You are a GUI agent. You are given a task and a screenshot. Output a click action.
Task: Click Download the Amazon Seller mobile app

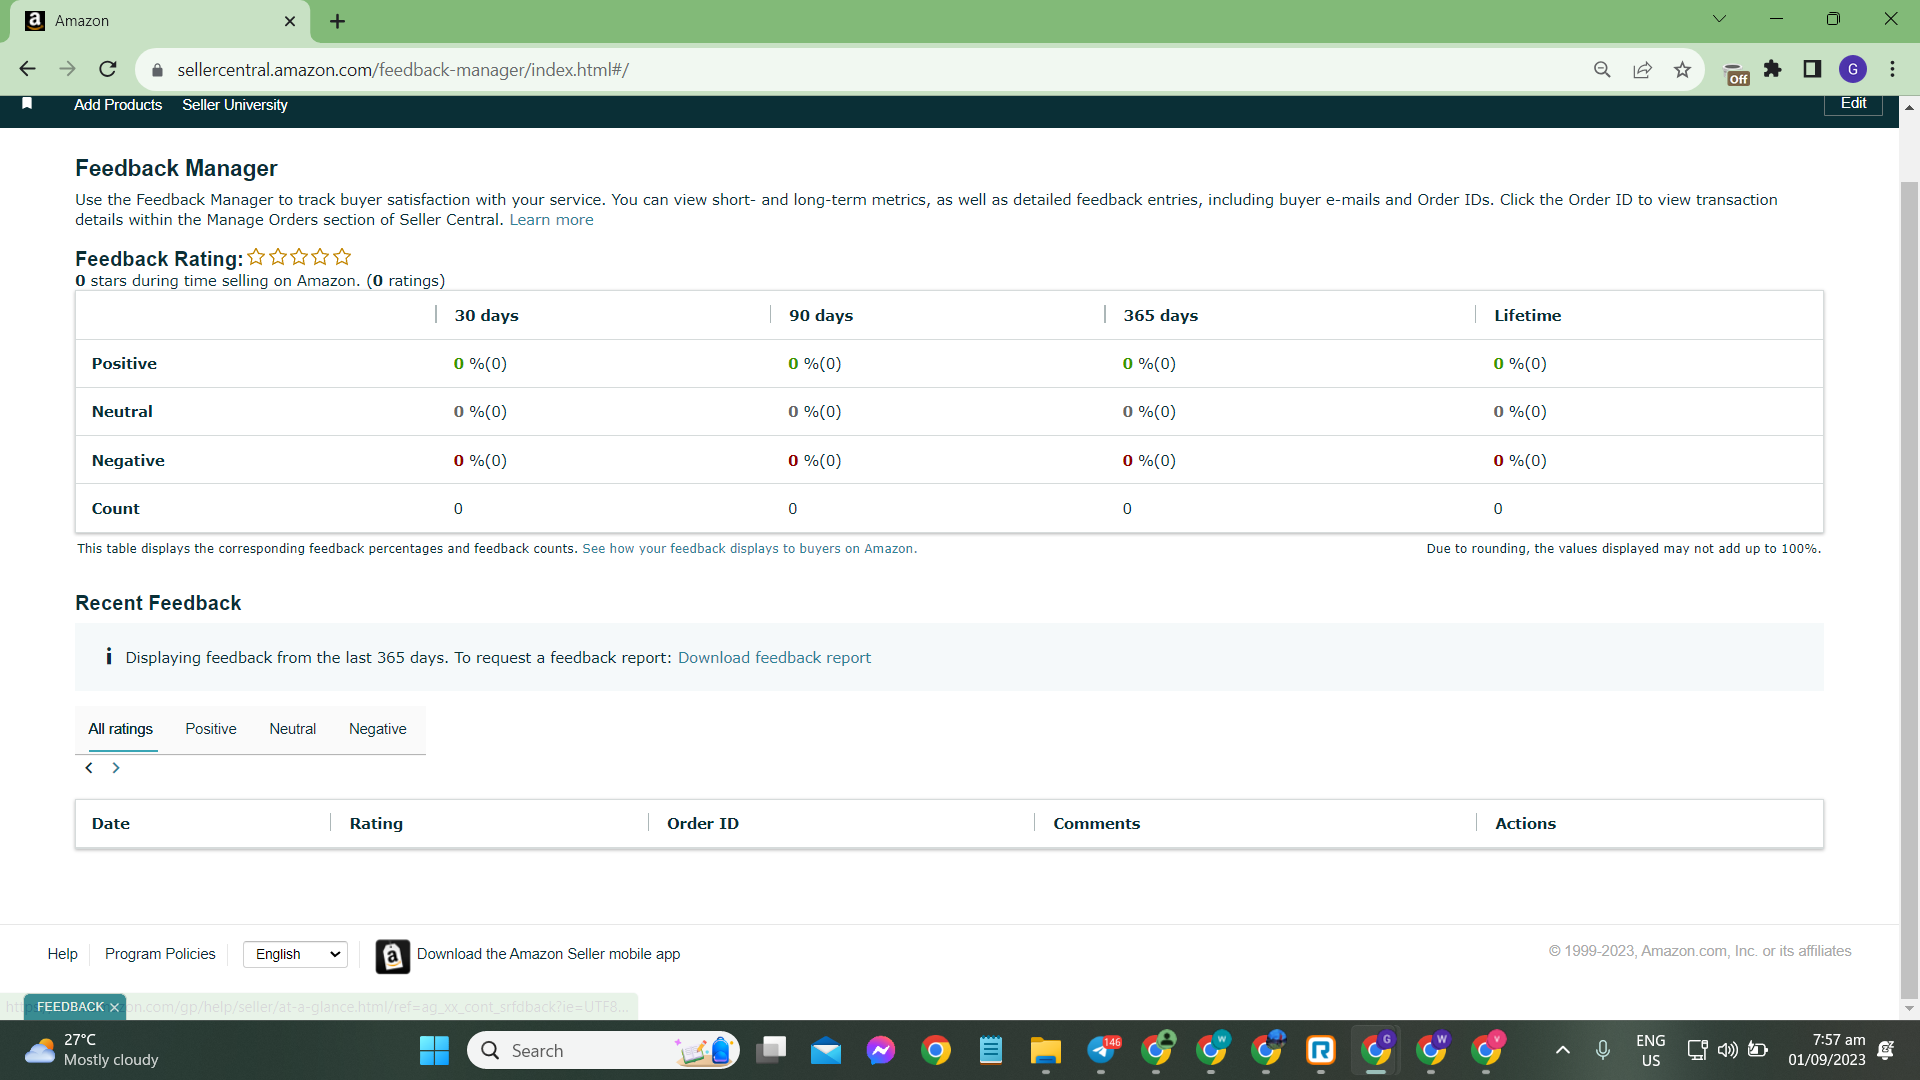[x=548, y=954]
